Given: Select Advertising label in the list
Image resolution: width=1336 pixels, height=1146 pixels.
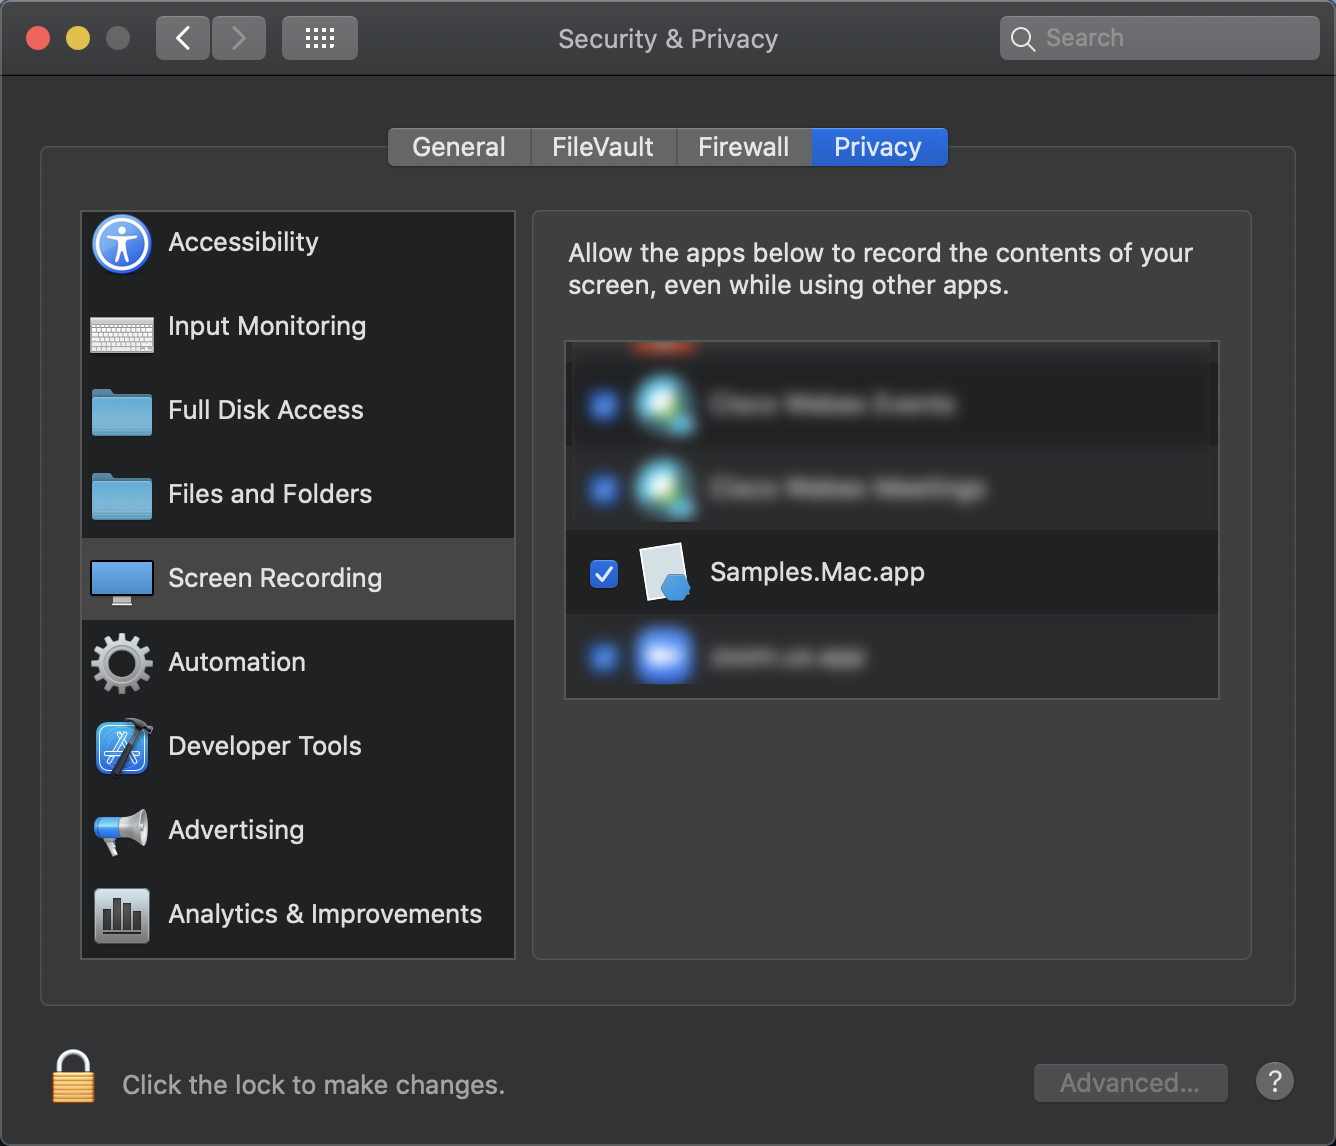Looking at the screenshot, I should [x=236, y=830].
